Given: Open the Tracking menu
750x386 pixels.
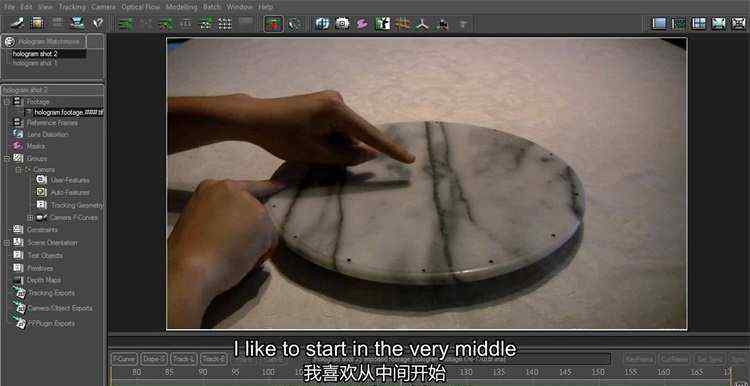Looking at the screenshot, I should (x=72, y=7).
